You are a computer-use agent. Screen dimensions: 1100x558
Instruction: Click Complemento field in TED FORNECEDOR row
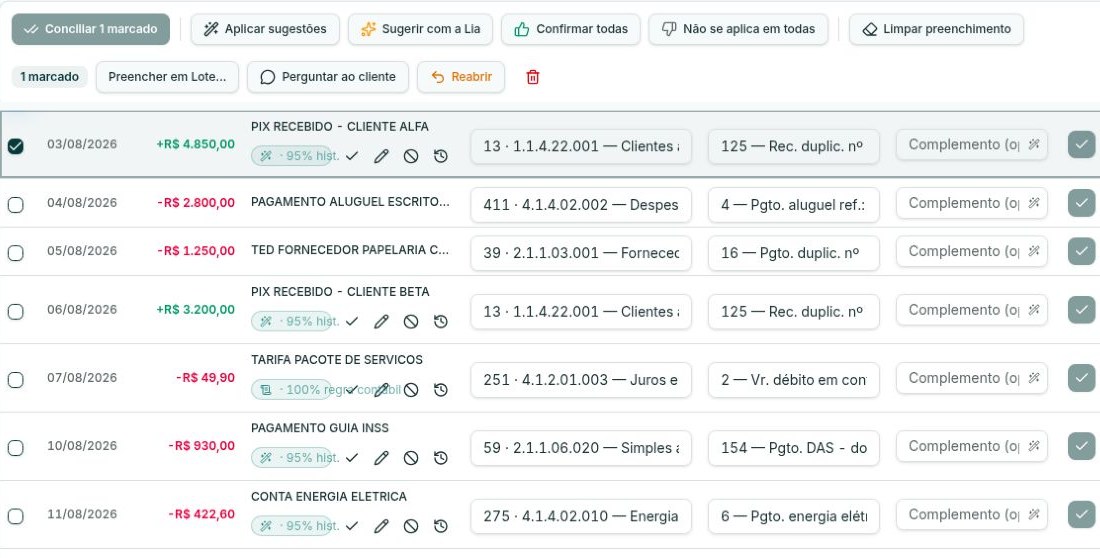972,251
